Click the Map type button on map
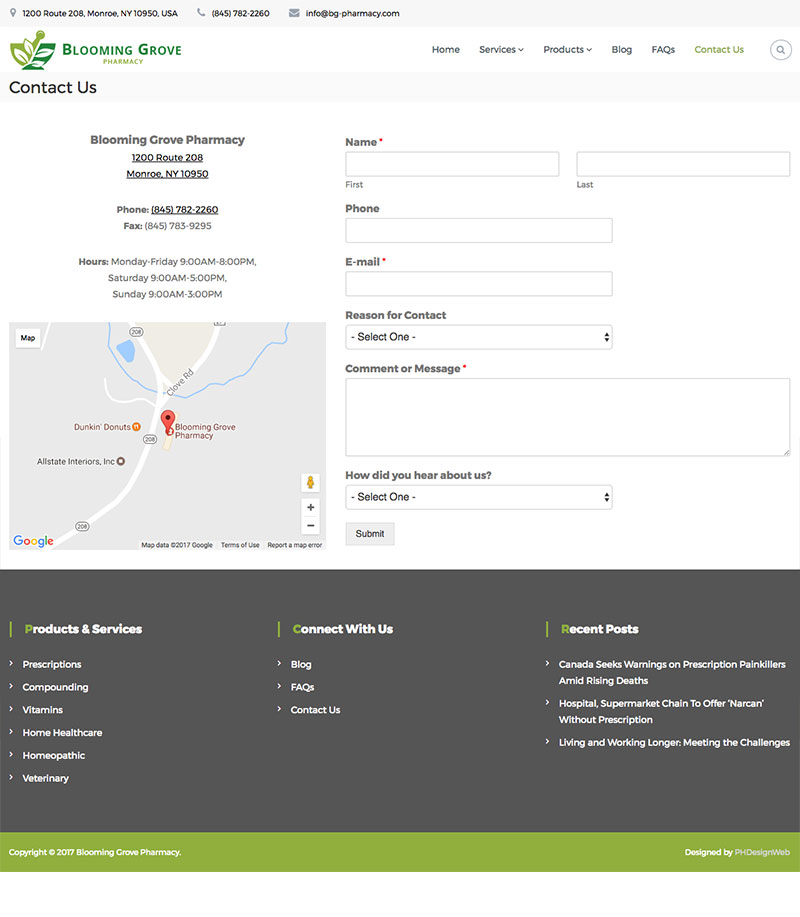This screenshot has width=800, height=917. coord(28,338)
